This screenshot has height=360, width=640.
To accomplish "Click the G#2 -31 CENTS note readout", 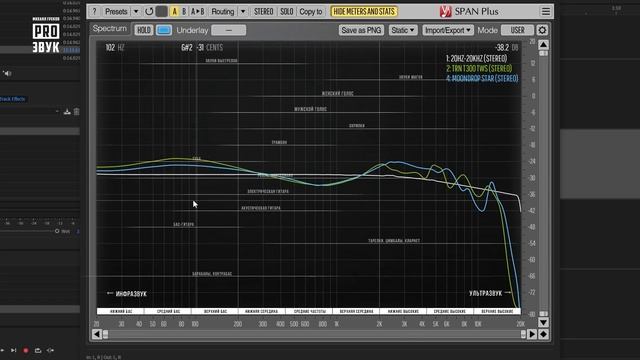I will [202, 47].
